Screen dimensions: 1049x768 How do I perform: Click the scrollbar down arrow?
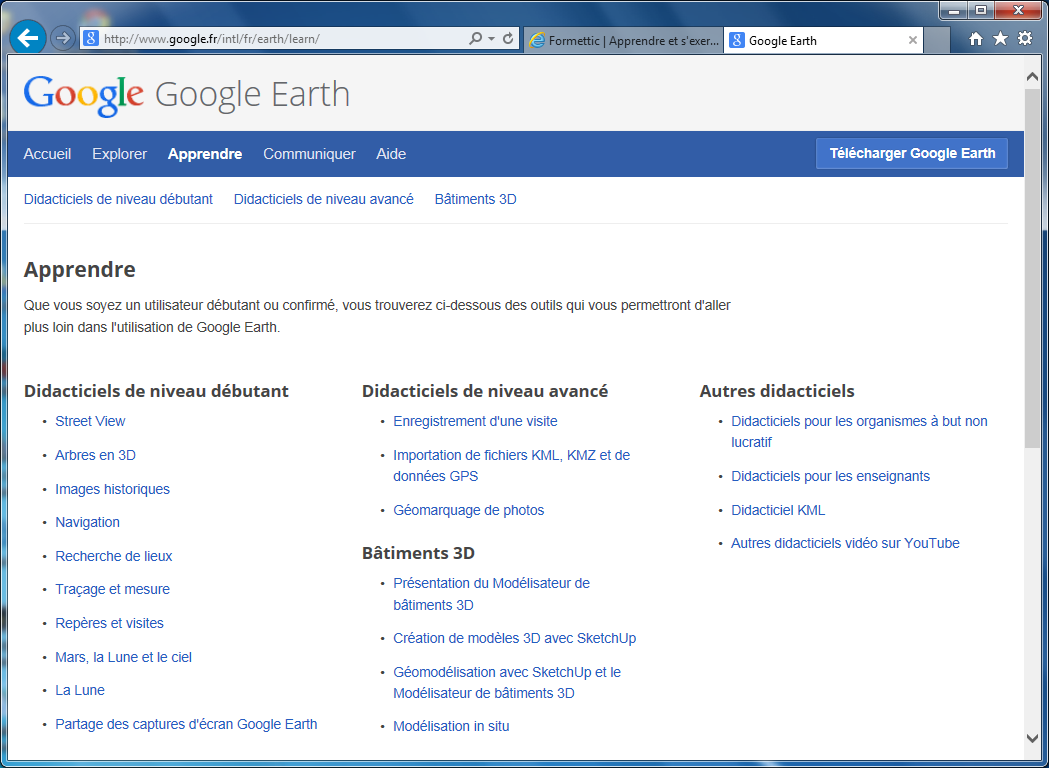click(x=1032, y=738)
